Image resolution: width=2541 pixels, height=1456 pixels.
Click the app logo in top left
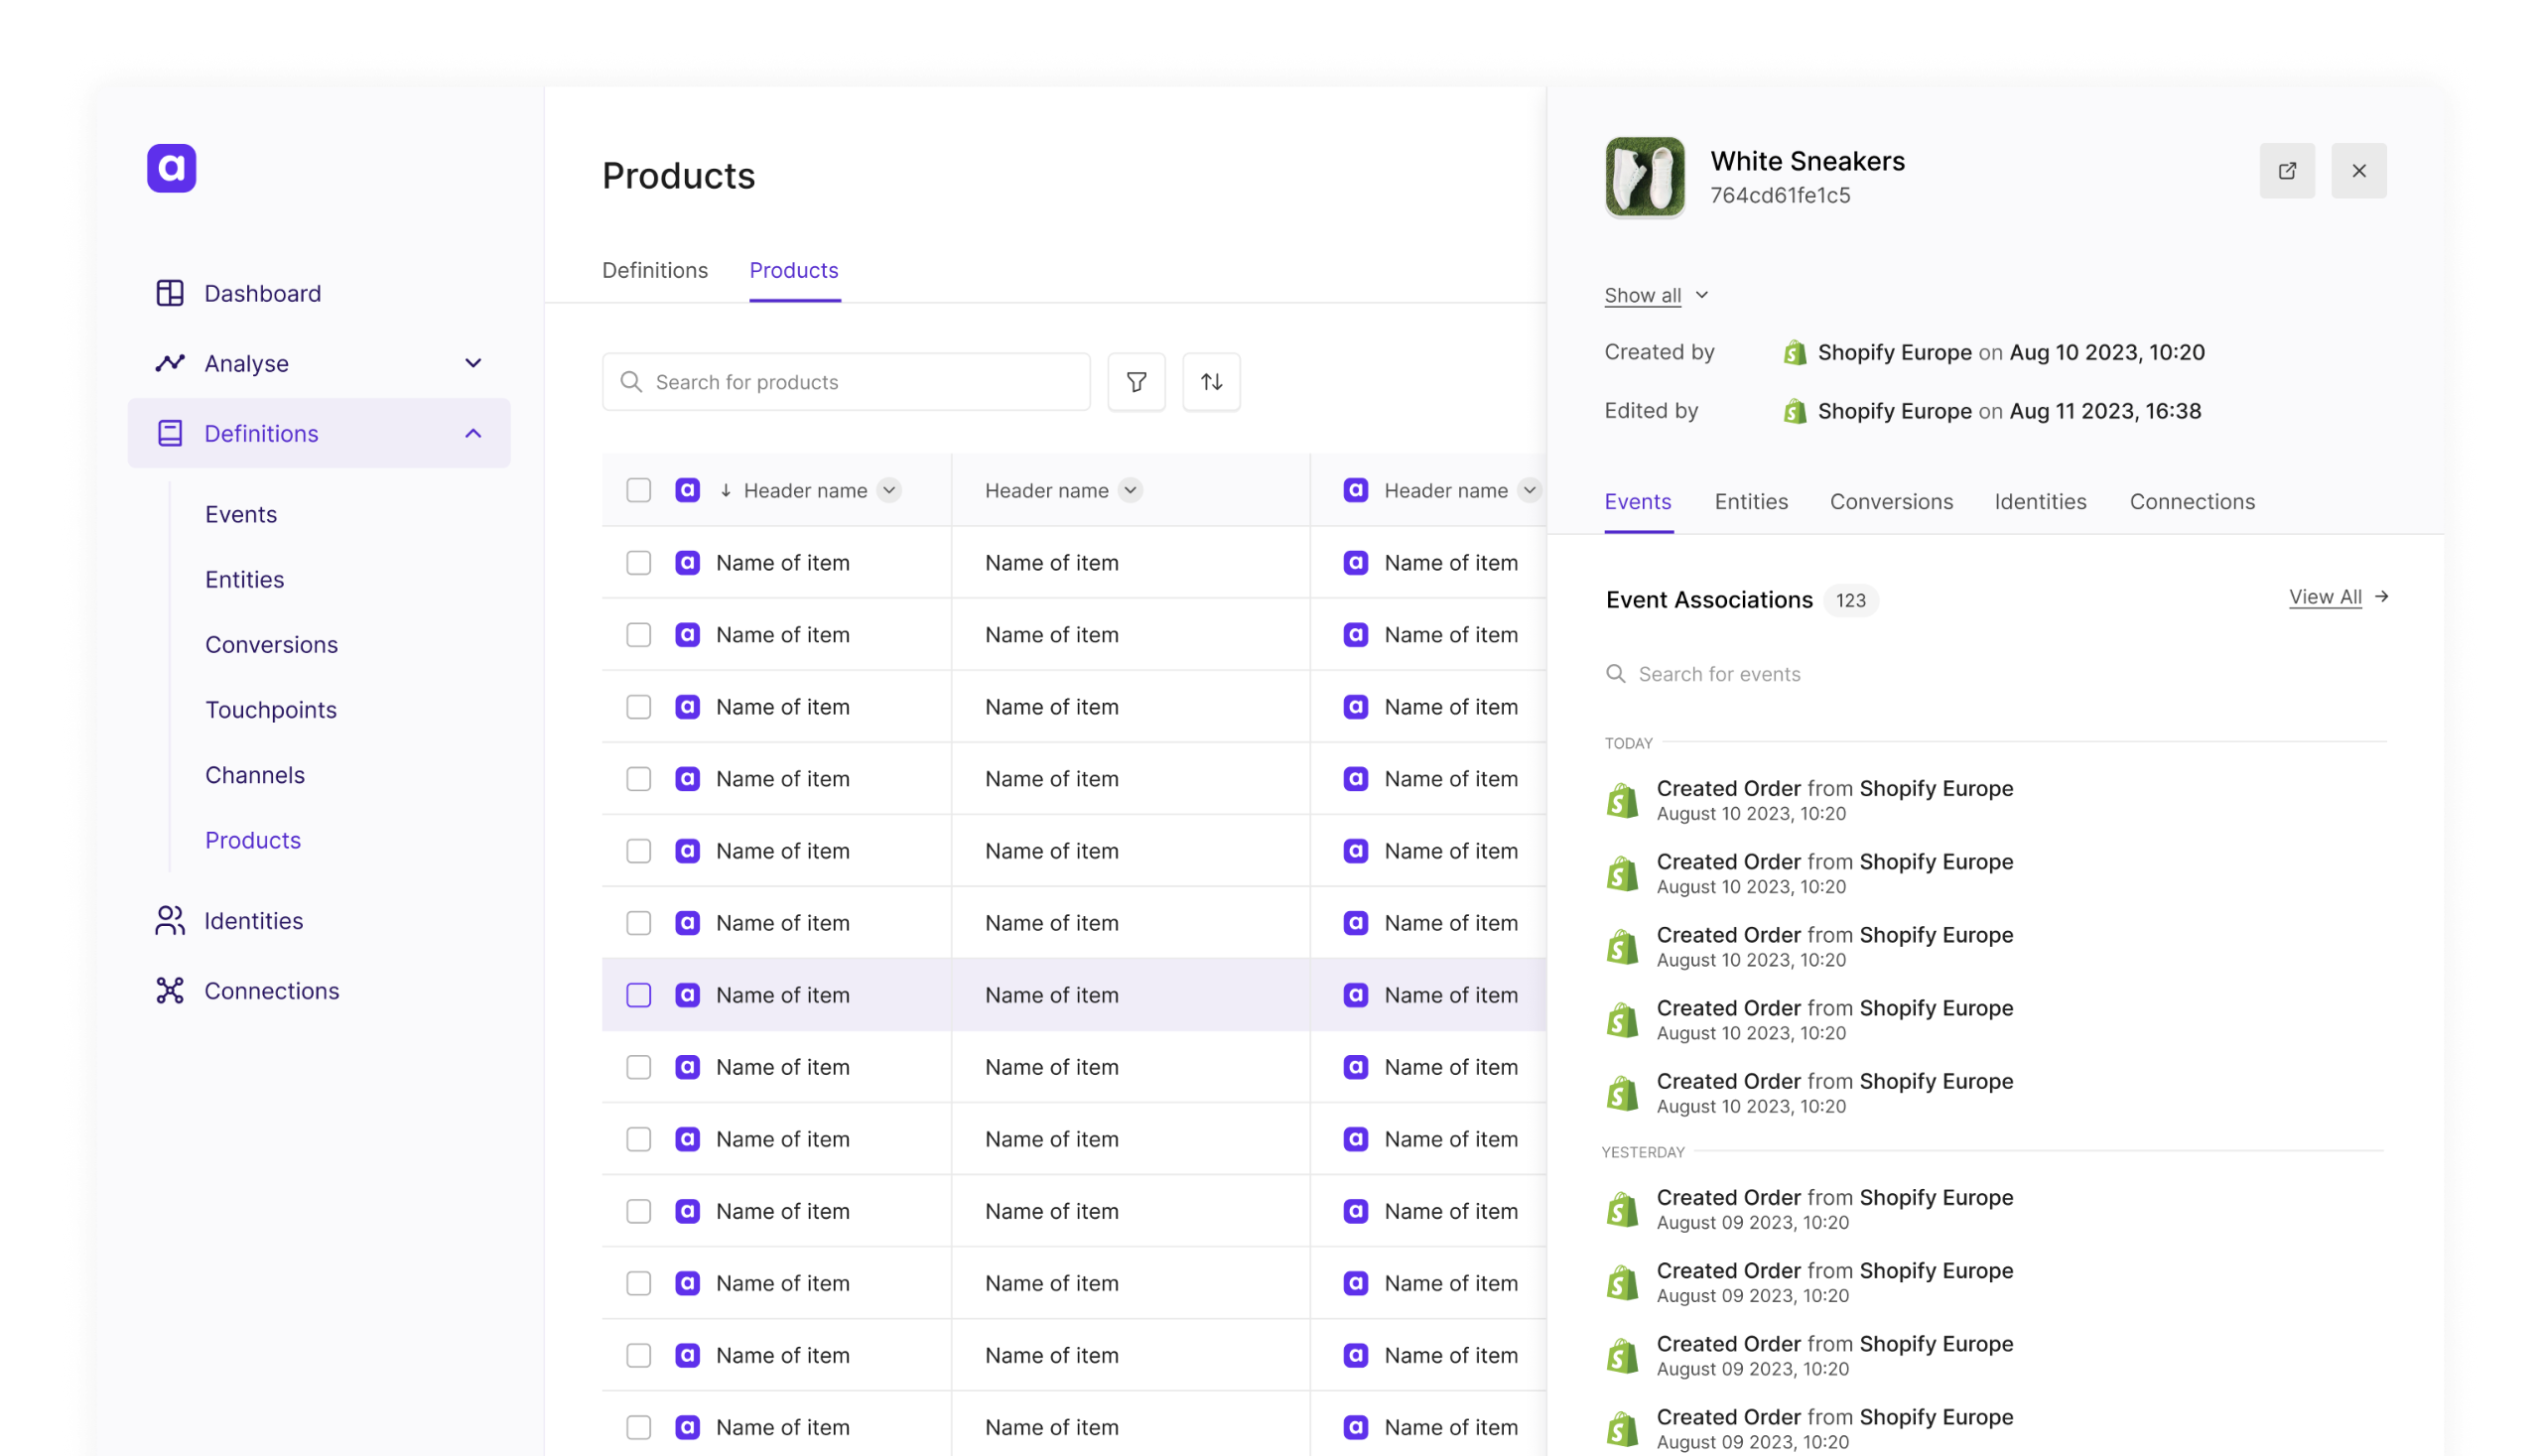[x=171, y=168]
